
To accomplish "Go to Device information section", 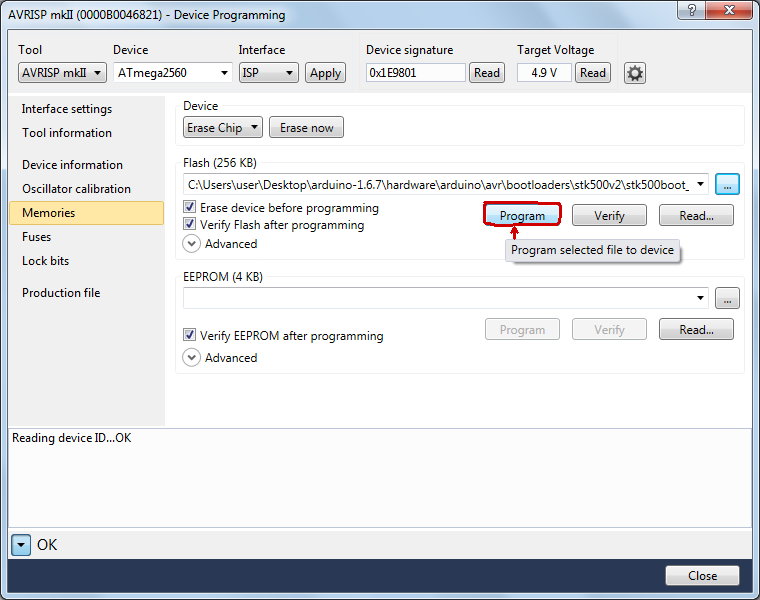I will 72,165.
